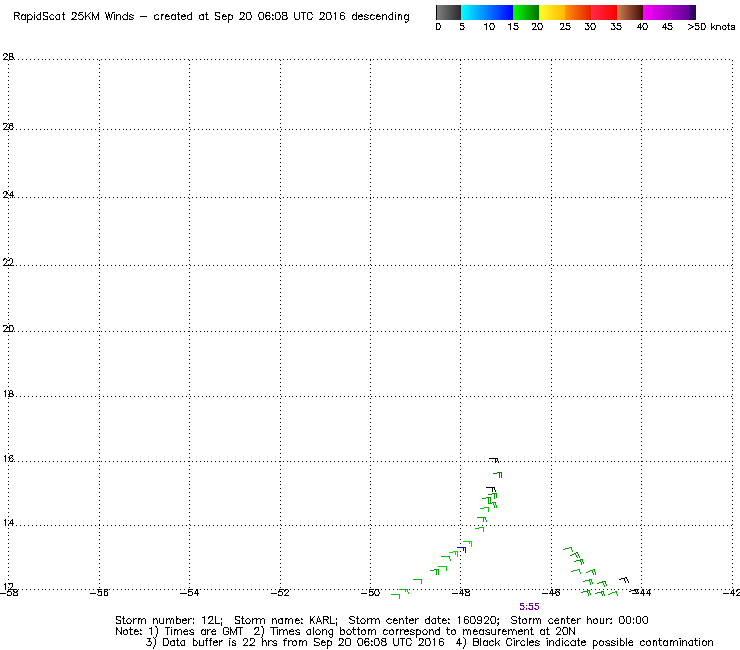740x650 pixels.
Task: Click the purple '5:55' swath time label
Action: tap(529, 607)
